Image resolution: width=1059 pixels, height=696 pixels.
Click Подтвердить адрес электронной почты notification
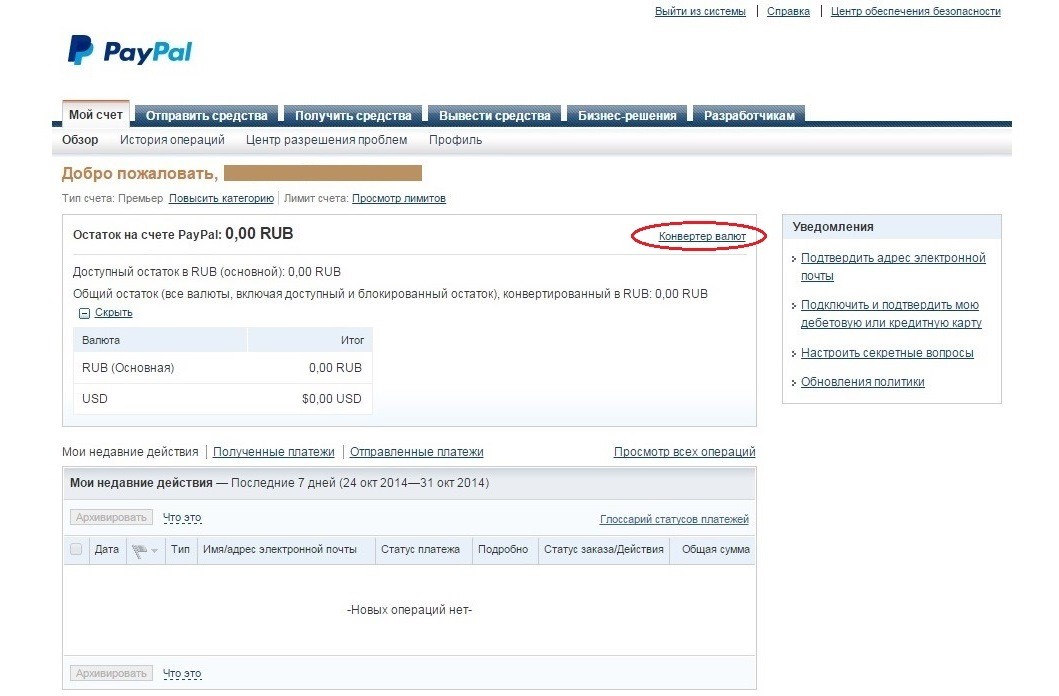(x=893, y=267)
